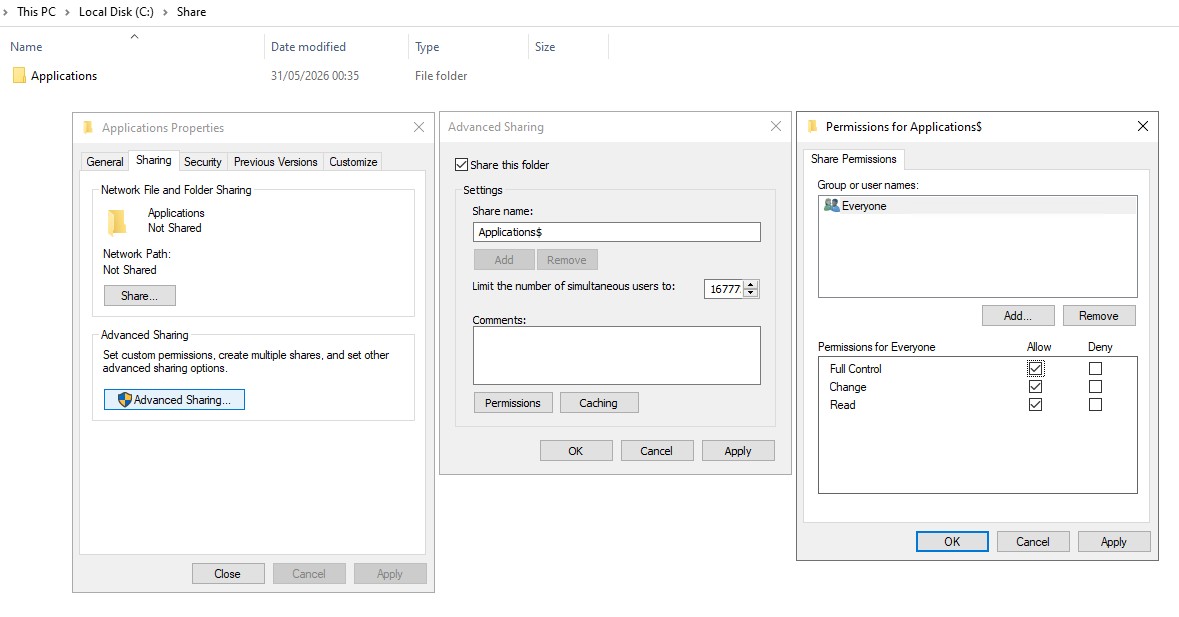Click folder icon in Permissions for Applications$ title
Screen dimensions: 1179x617
click(812, 126)
